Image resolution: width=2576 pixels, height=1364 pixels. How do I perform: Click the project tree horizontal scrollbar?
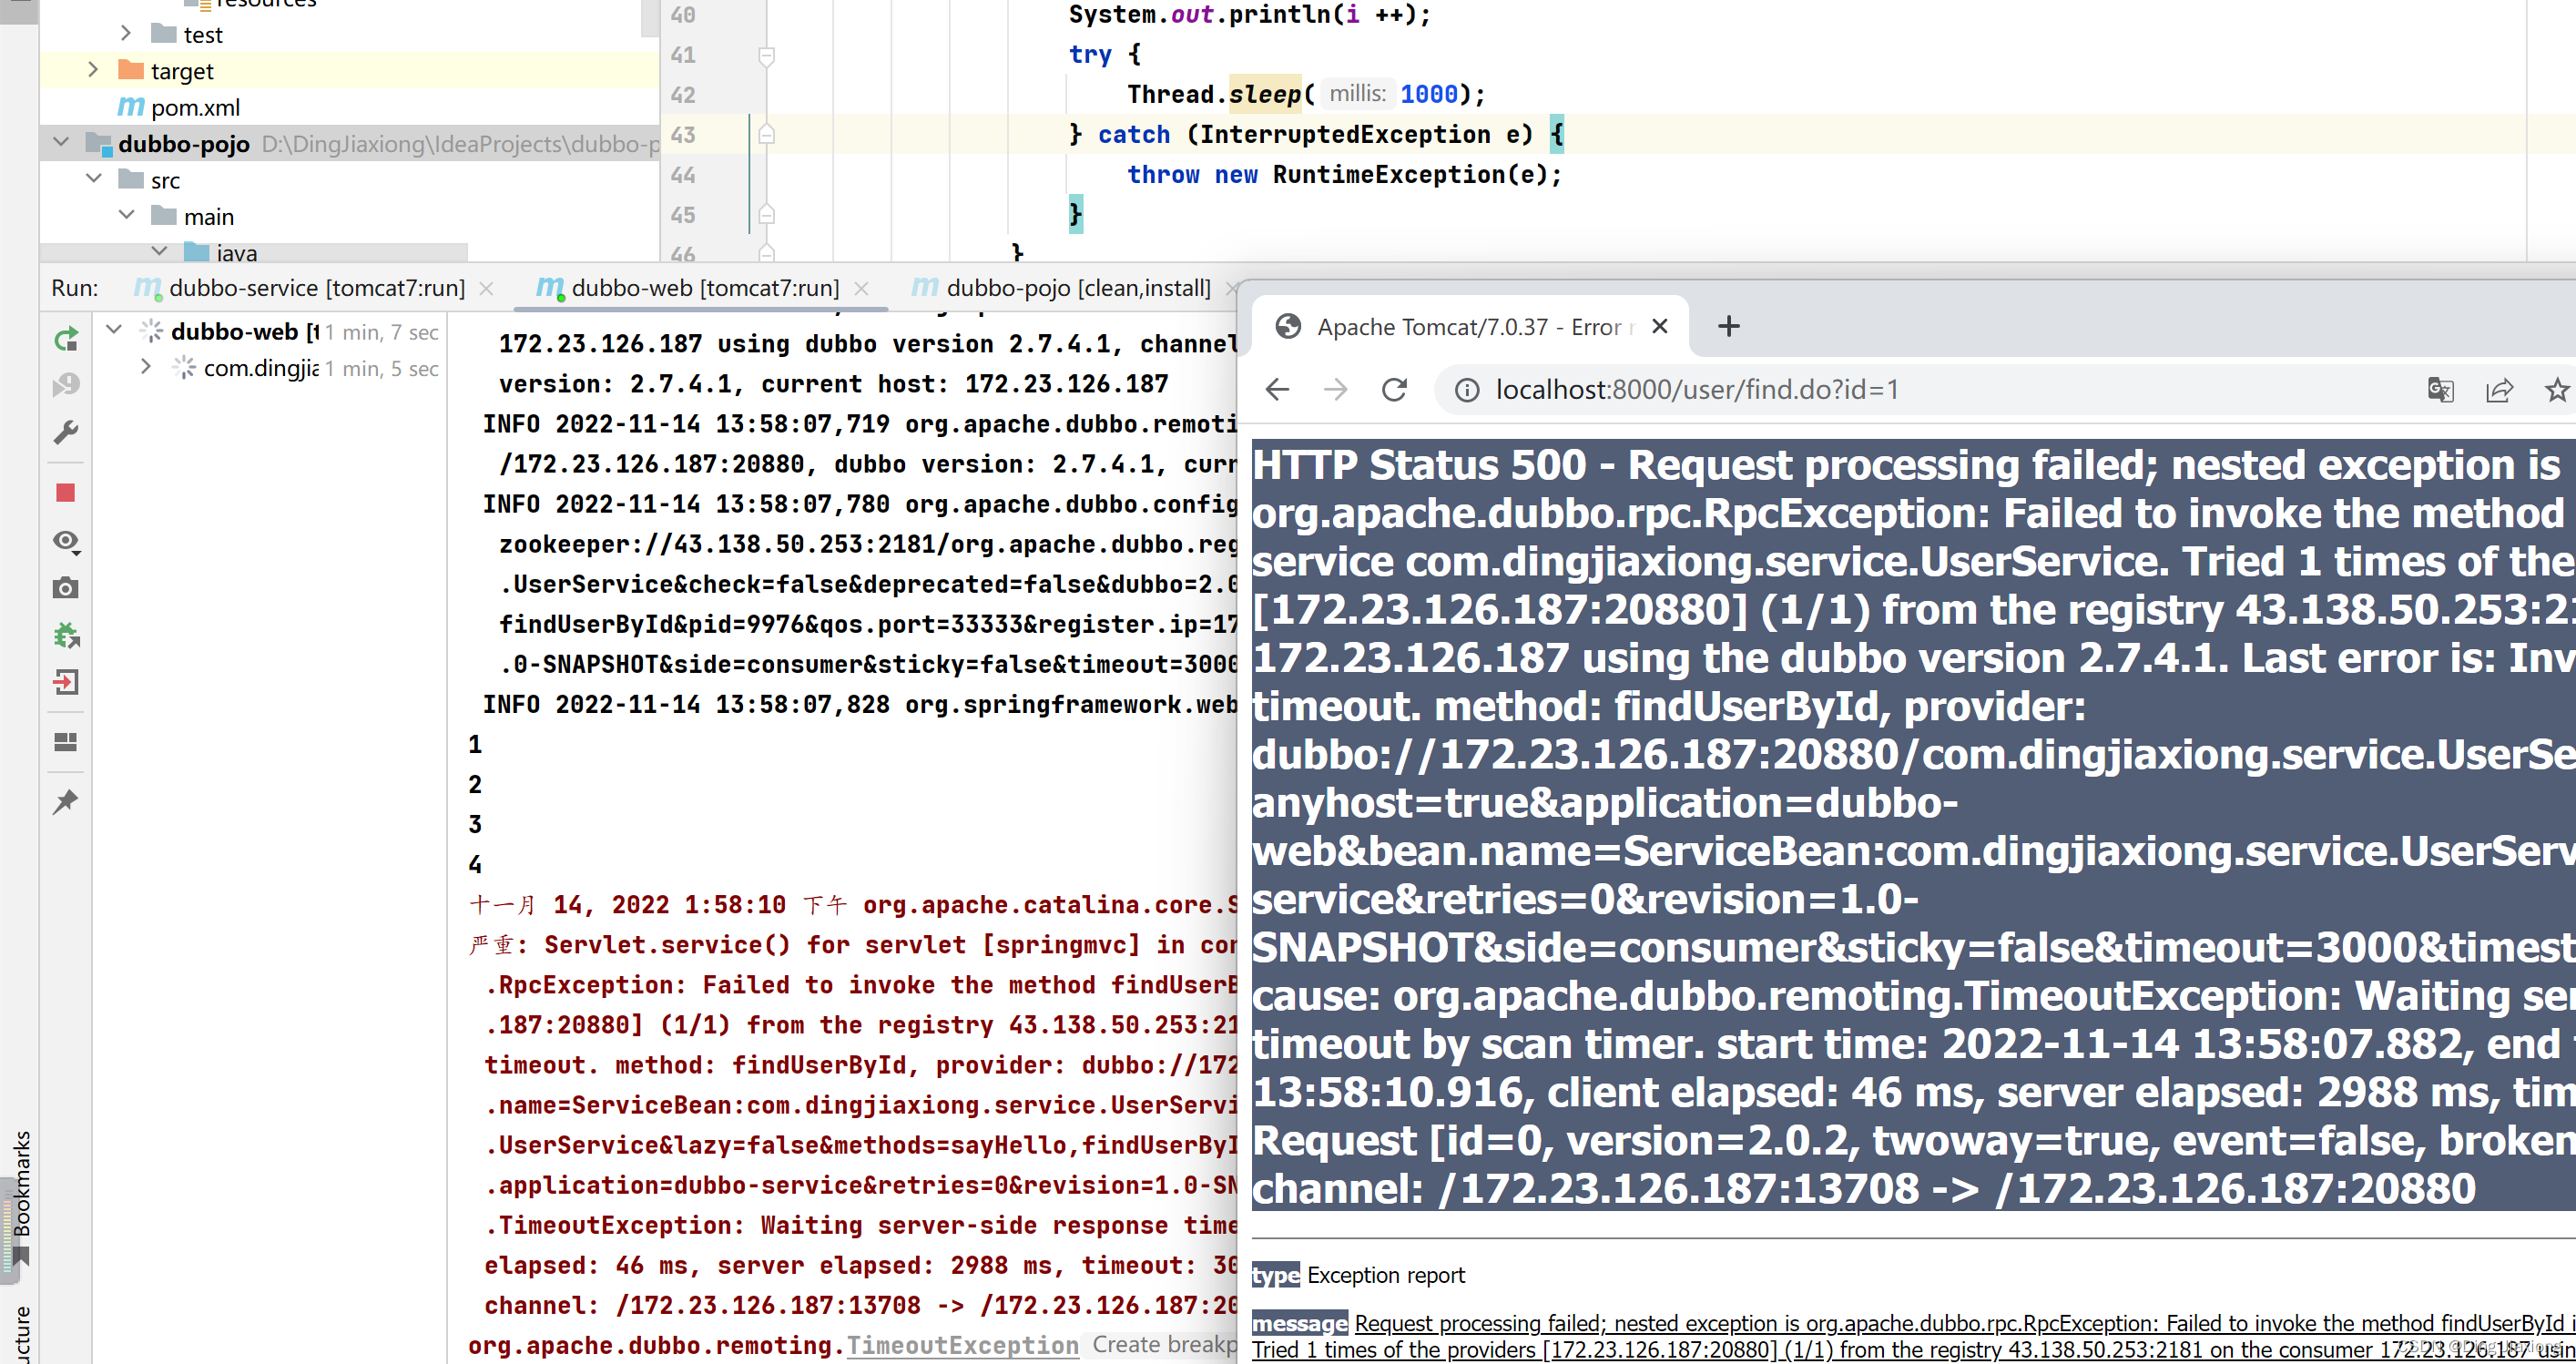point(253,253)
